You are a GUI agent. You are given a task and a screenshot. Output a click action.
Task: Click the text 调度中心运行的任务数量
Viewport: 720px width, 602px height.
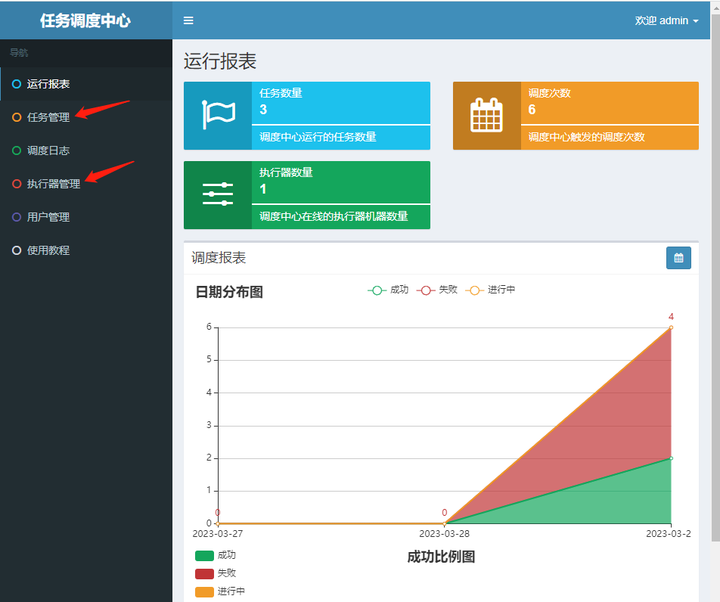(x=318, y=137)
